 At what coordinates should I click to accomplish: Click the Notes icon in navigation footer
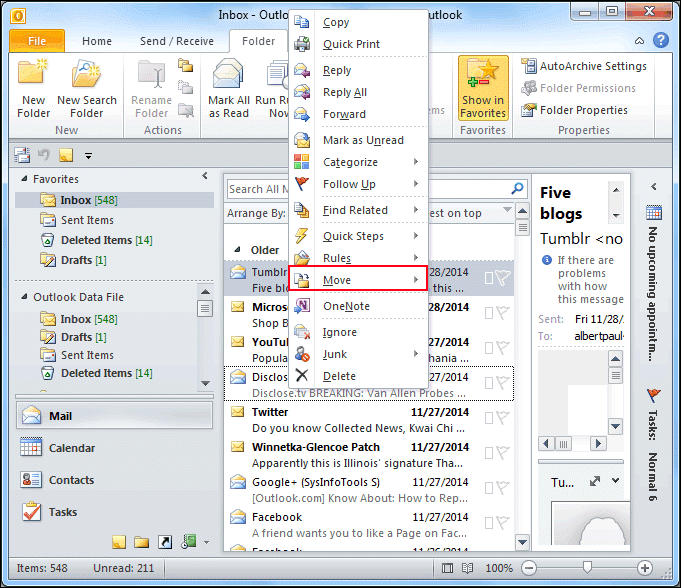pyautogui.click(x=119, y=542)
